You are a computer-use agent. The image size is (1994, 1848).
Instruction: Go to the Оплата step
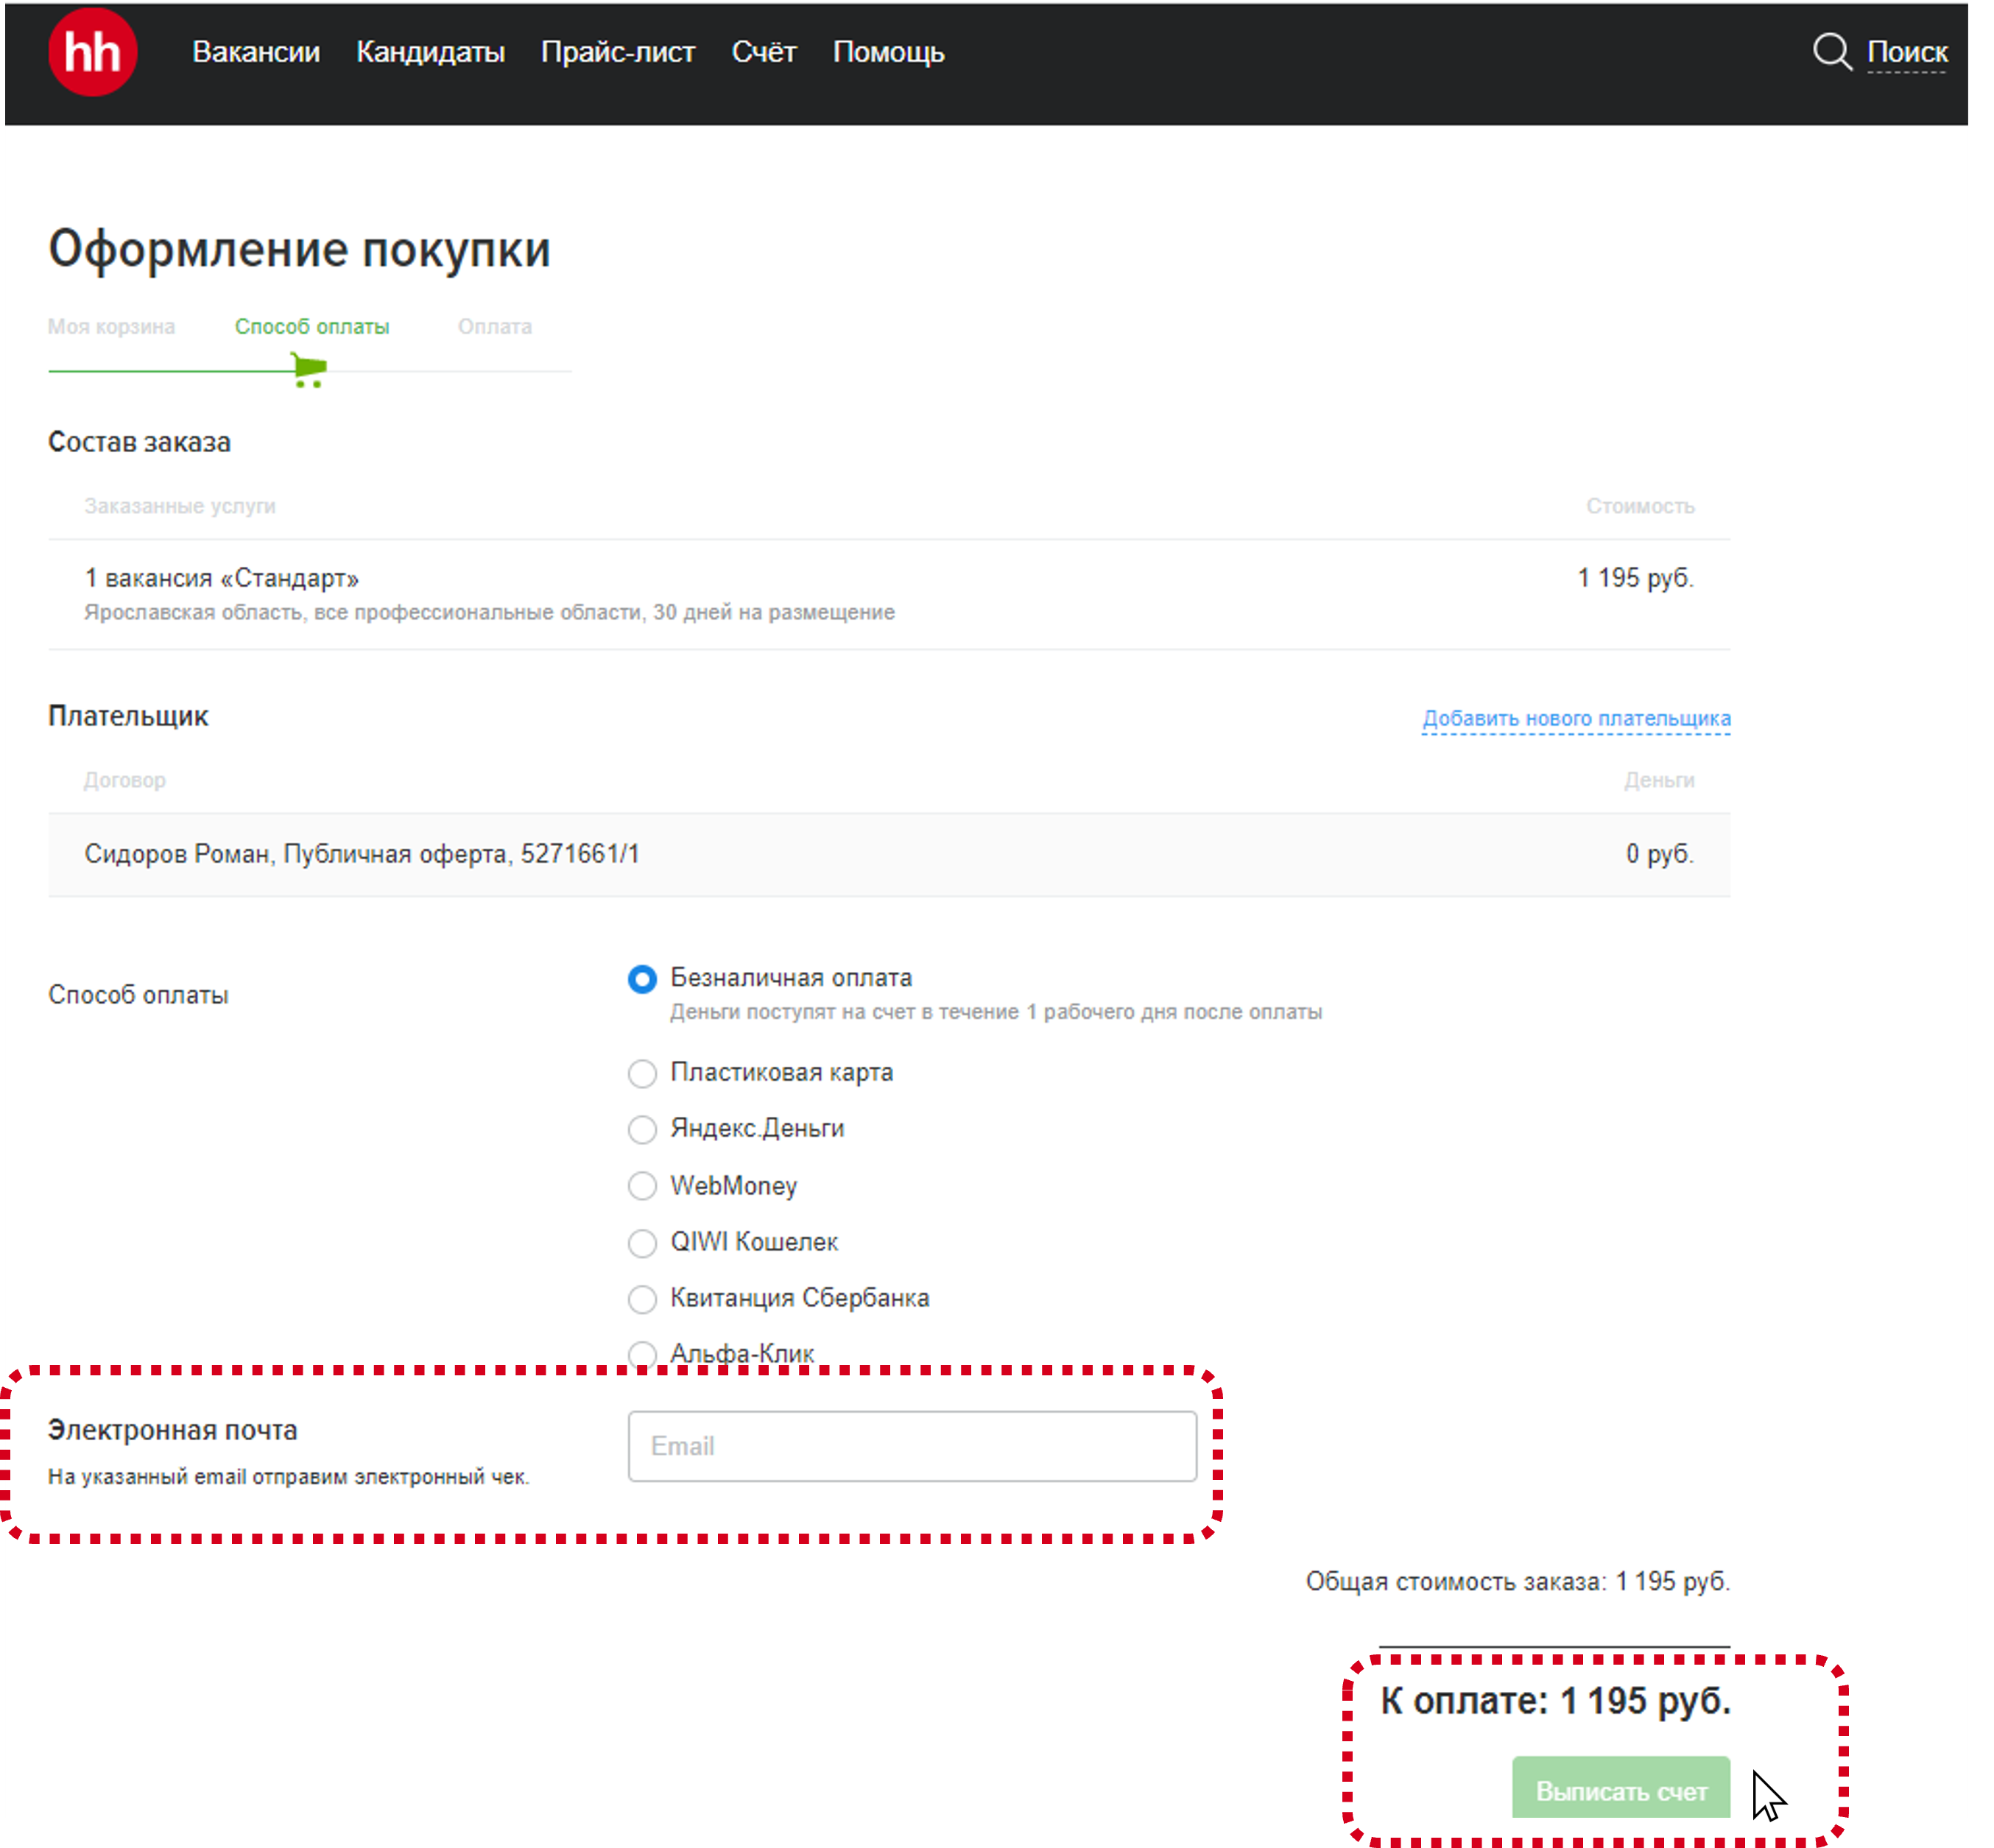495,327
